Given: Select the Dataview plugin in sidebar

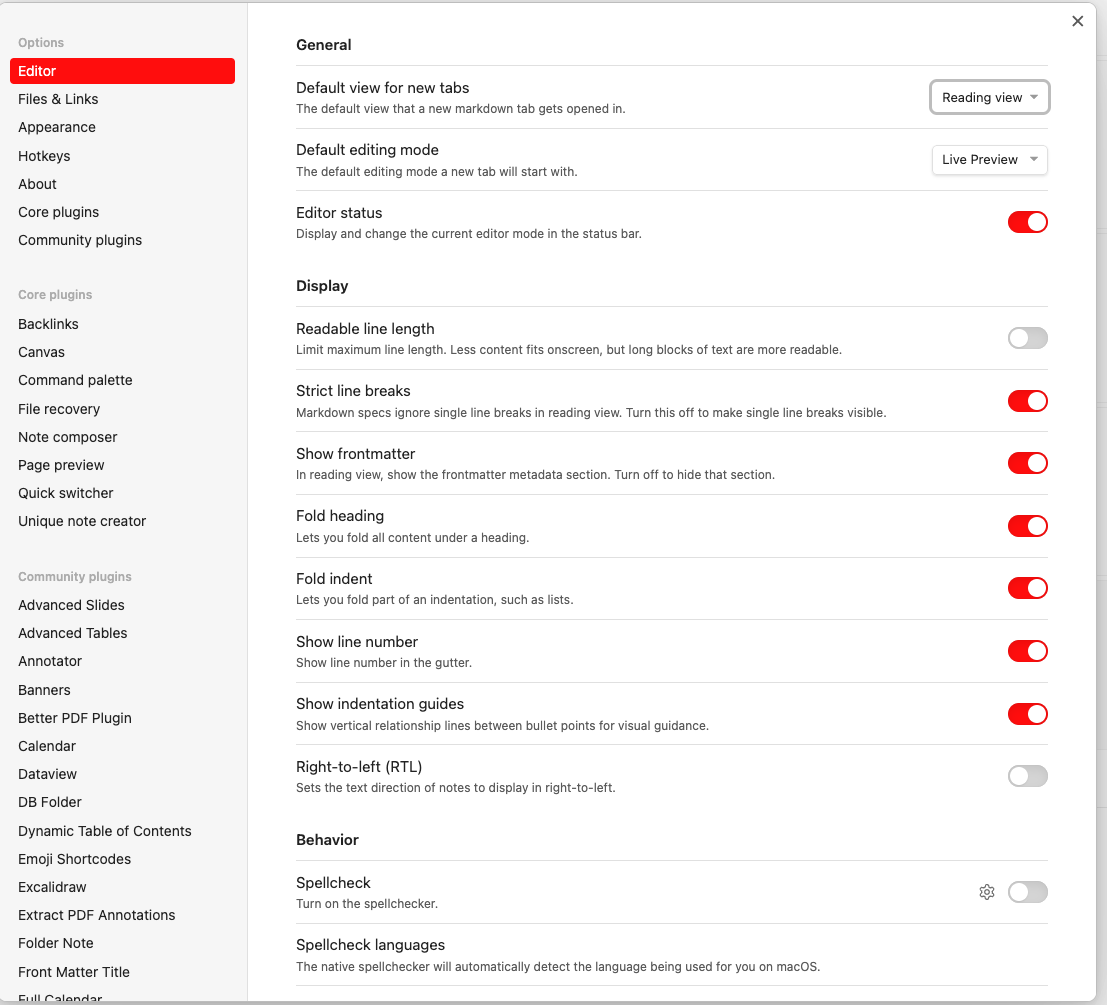Looking at the screenshot, I should click(47, 774).
